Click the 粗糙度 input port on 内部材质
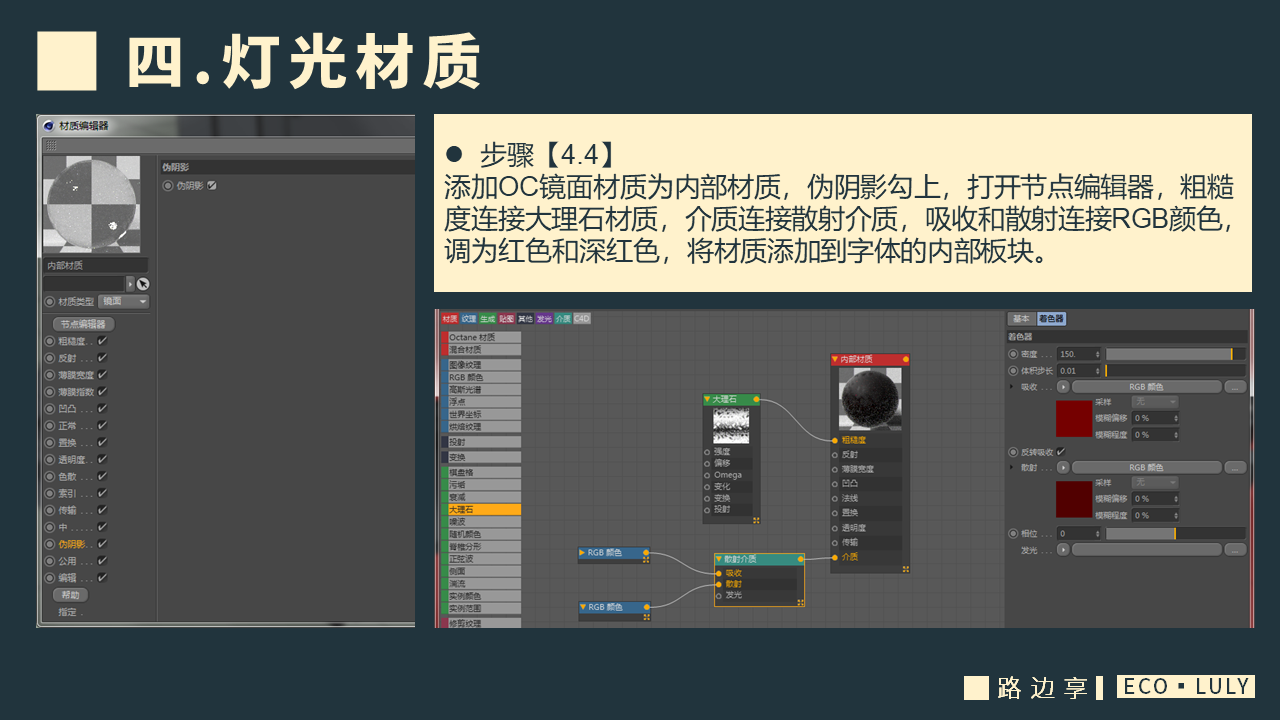The width and height of the screenshot is (1280, 720). [834, 439]
